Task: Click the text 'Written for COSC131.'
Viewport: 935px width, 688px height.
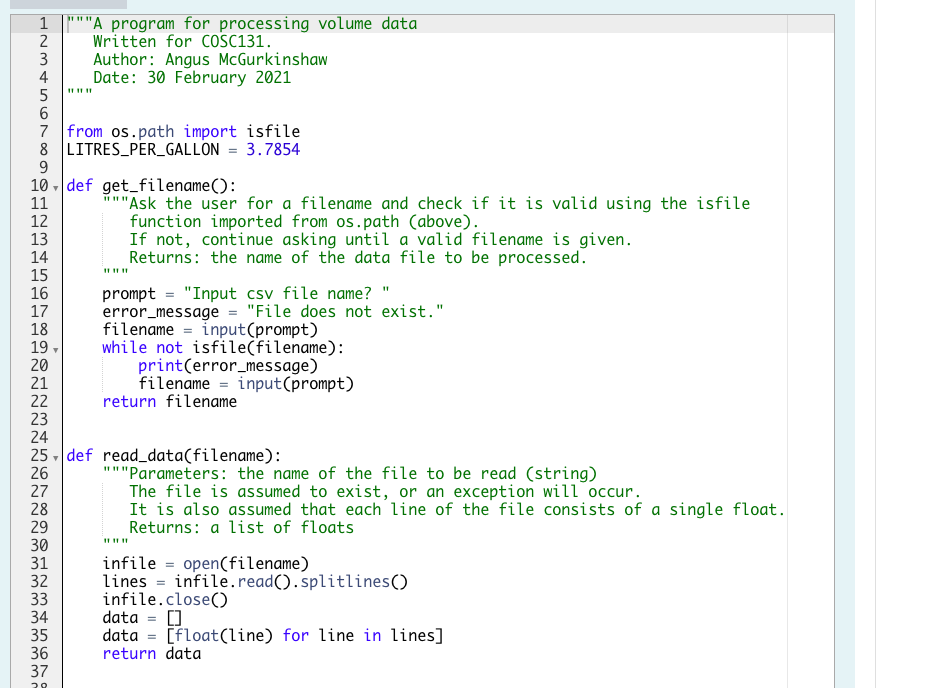Action: click(x=182, y=42)
